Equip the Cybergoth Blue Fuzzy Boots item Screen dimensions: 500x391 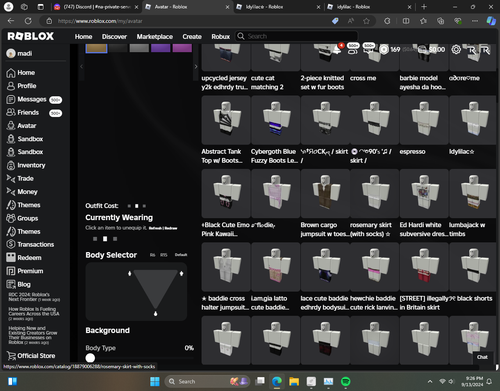pos(275,120)
